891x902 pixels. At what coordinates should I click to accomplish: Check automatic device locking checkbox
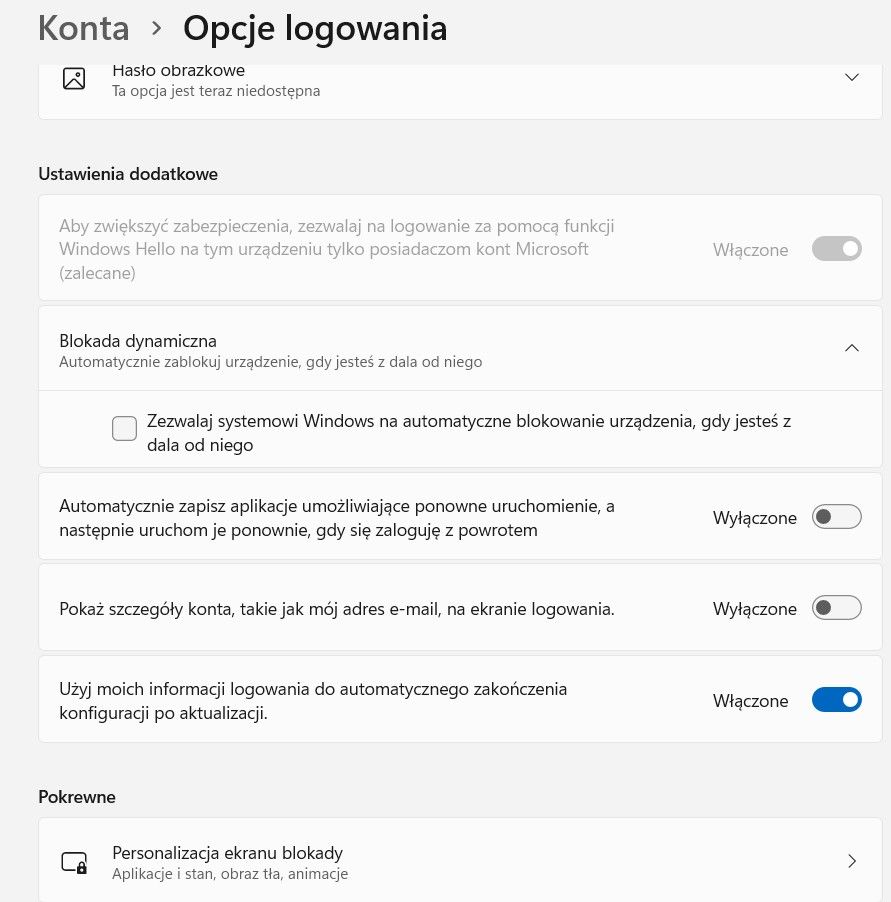point(124,429)
